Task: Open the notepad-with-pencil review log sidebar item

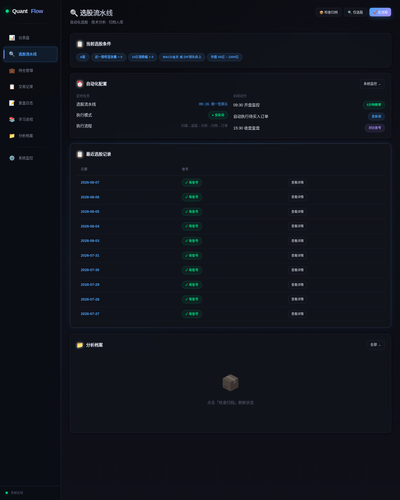Action: (30, 103)
